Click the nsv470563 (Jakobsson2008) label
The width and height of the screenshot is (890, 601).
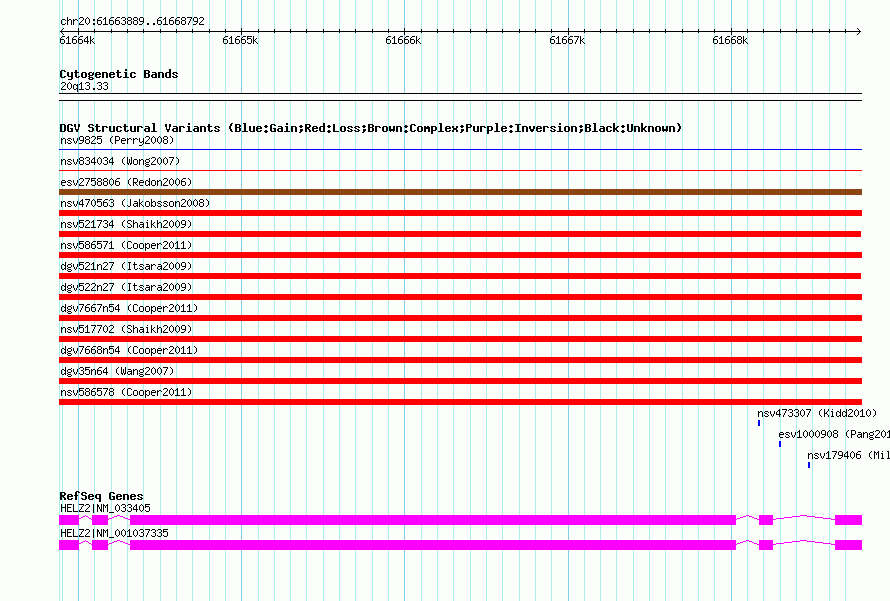coord(135,203)
